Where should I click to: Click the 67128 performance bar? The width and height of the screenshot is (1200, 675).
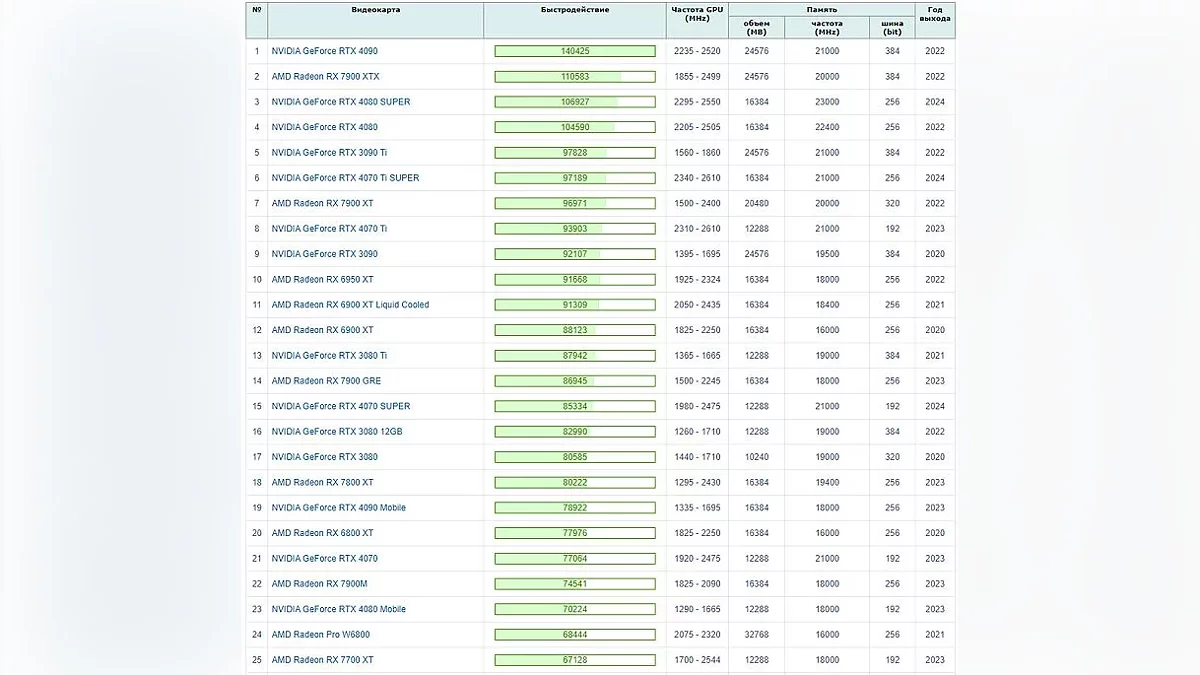[x=575, y=660]
